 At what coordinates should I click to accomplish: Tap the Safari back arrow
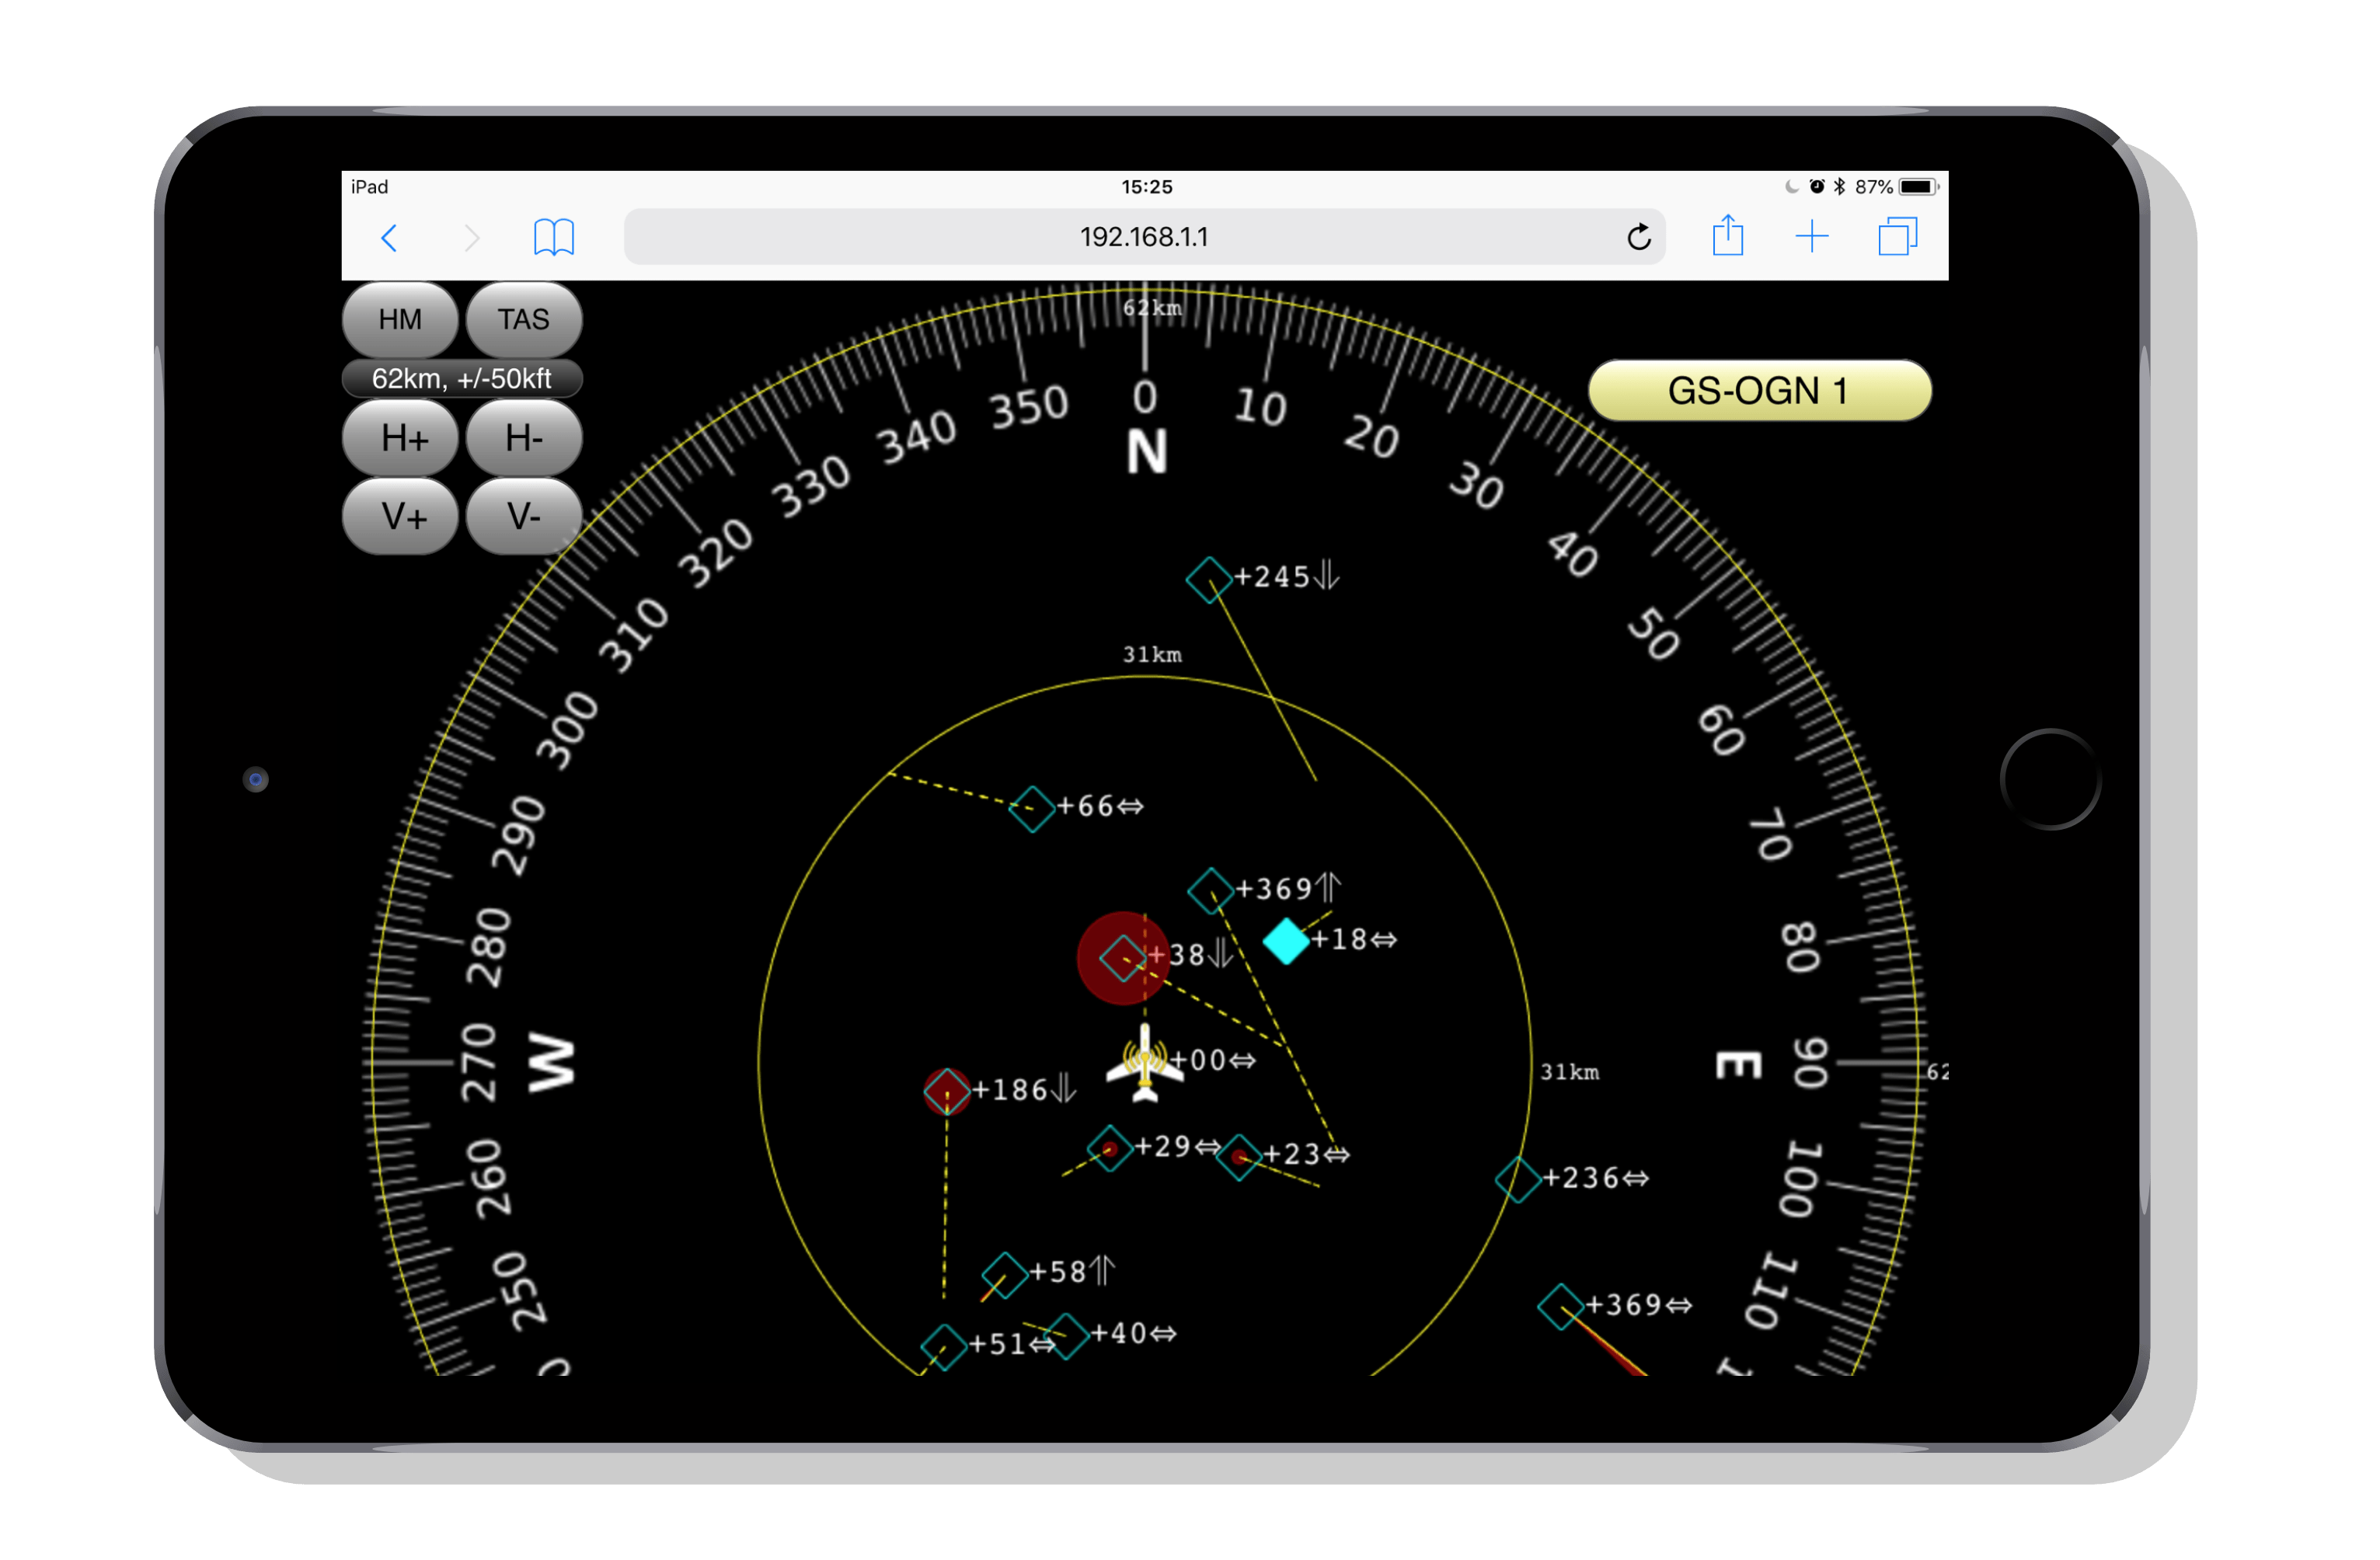pyautogui.click(x=390, y=238)
